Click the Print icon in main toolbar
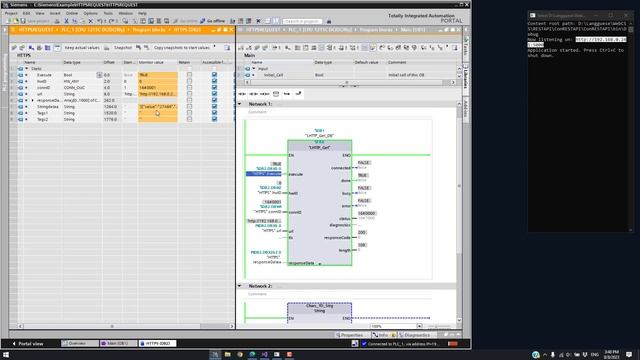Screen dimensions: 640x360 [x=57, y=21]
